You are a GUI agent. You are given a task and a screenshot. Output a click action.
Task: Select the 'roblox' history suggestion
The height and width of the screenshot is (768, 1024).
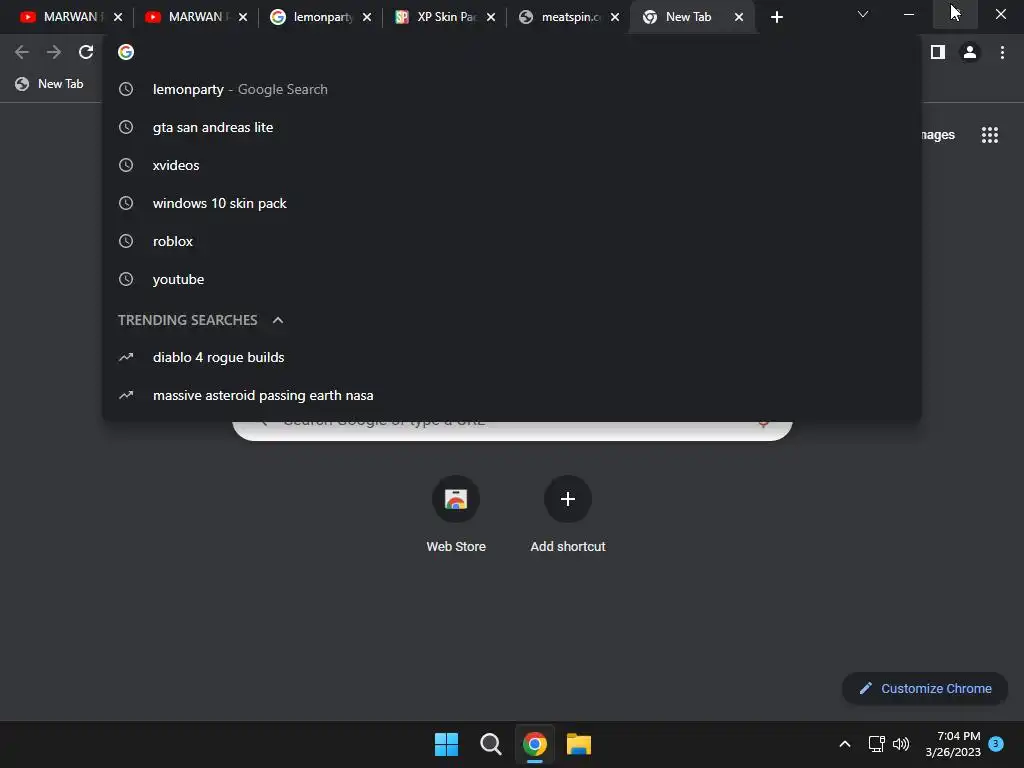pyautogui.click(x=512, y=241)
